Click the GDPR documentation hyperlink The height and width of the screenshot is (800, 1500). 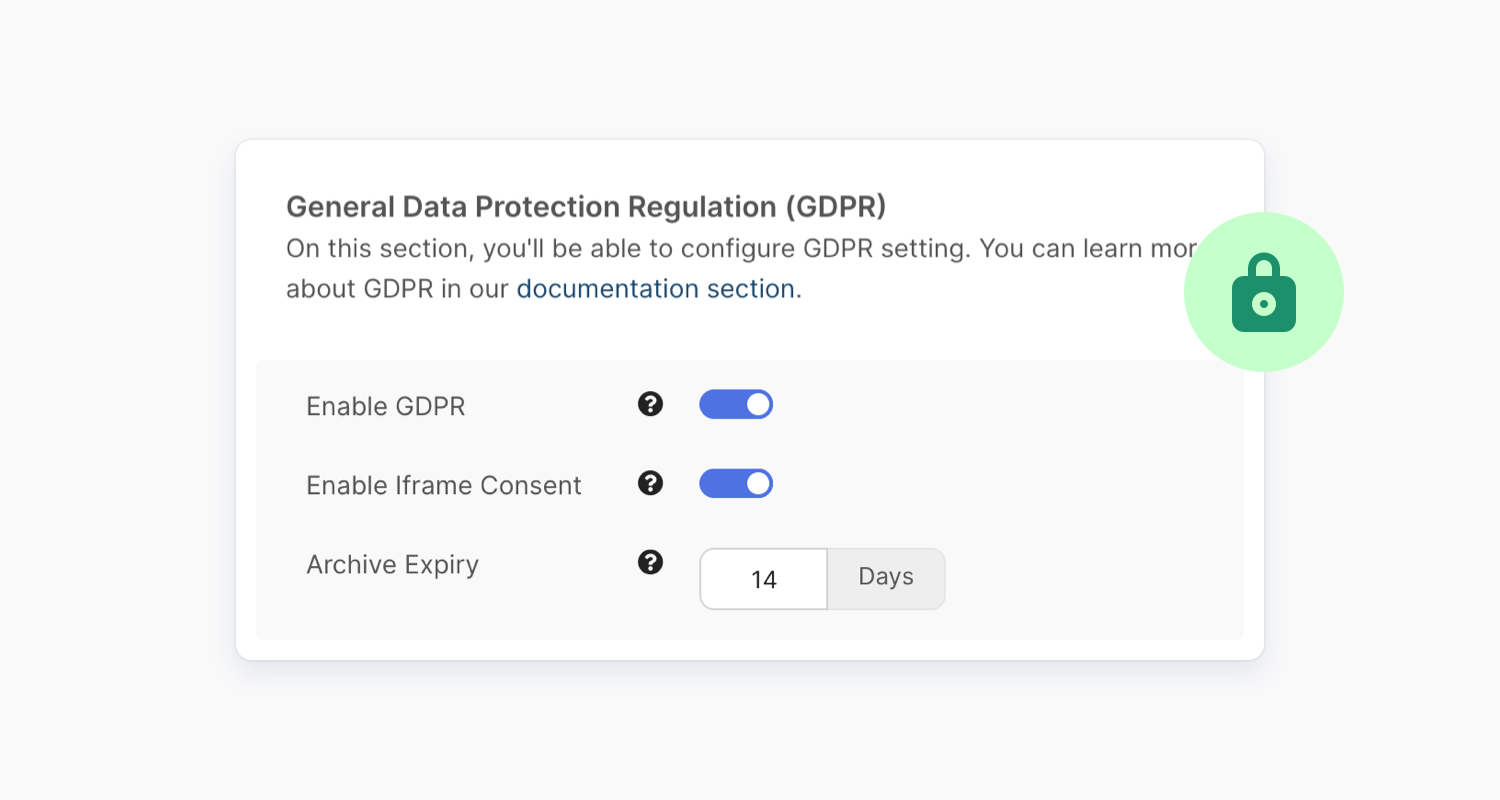tap(654, 288)
